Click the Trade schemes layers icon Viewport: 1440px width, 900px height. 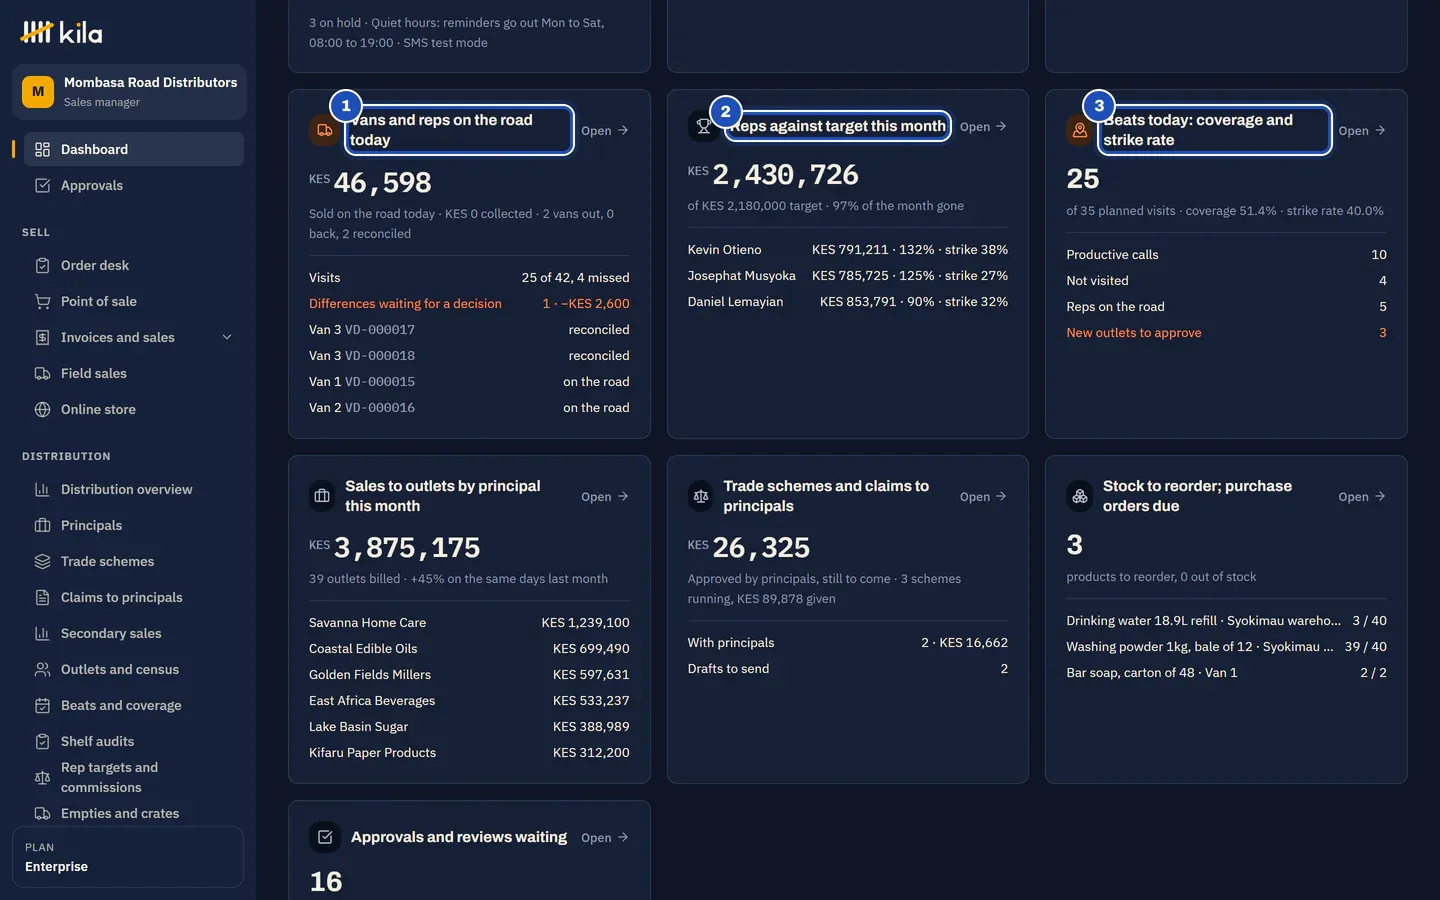(42, 561)
